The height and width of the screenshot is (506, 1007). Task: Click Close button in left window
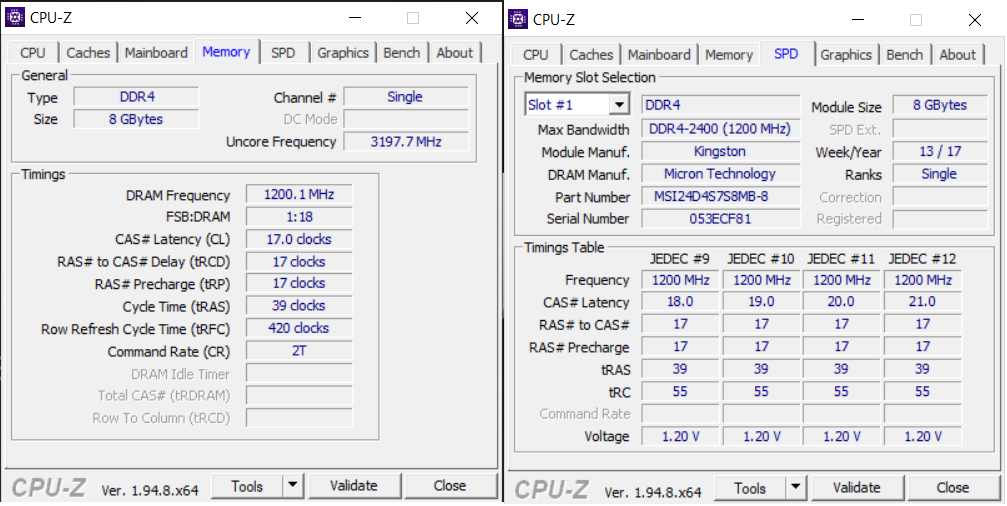[450, 486]
